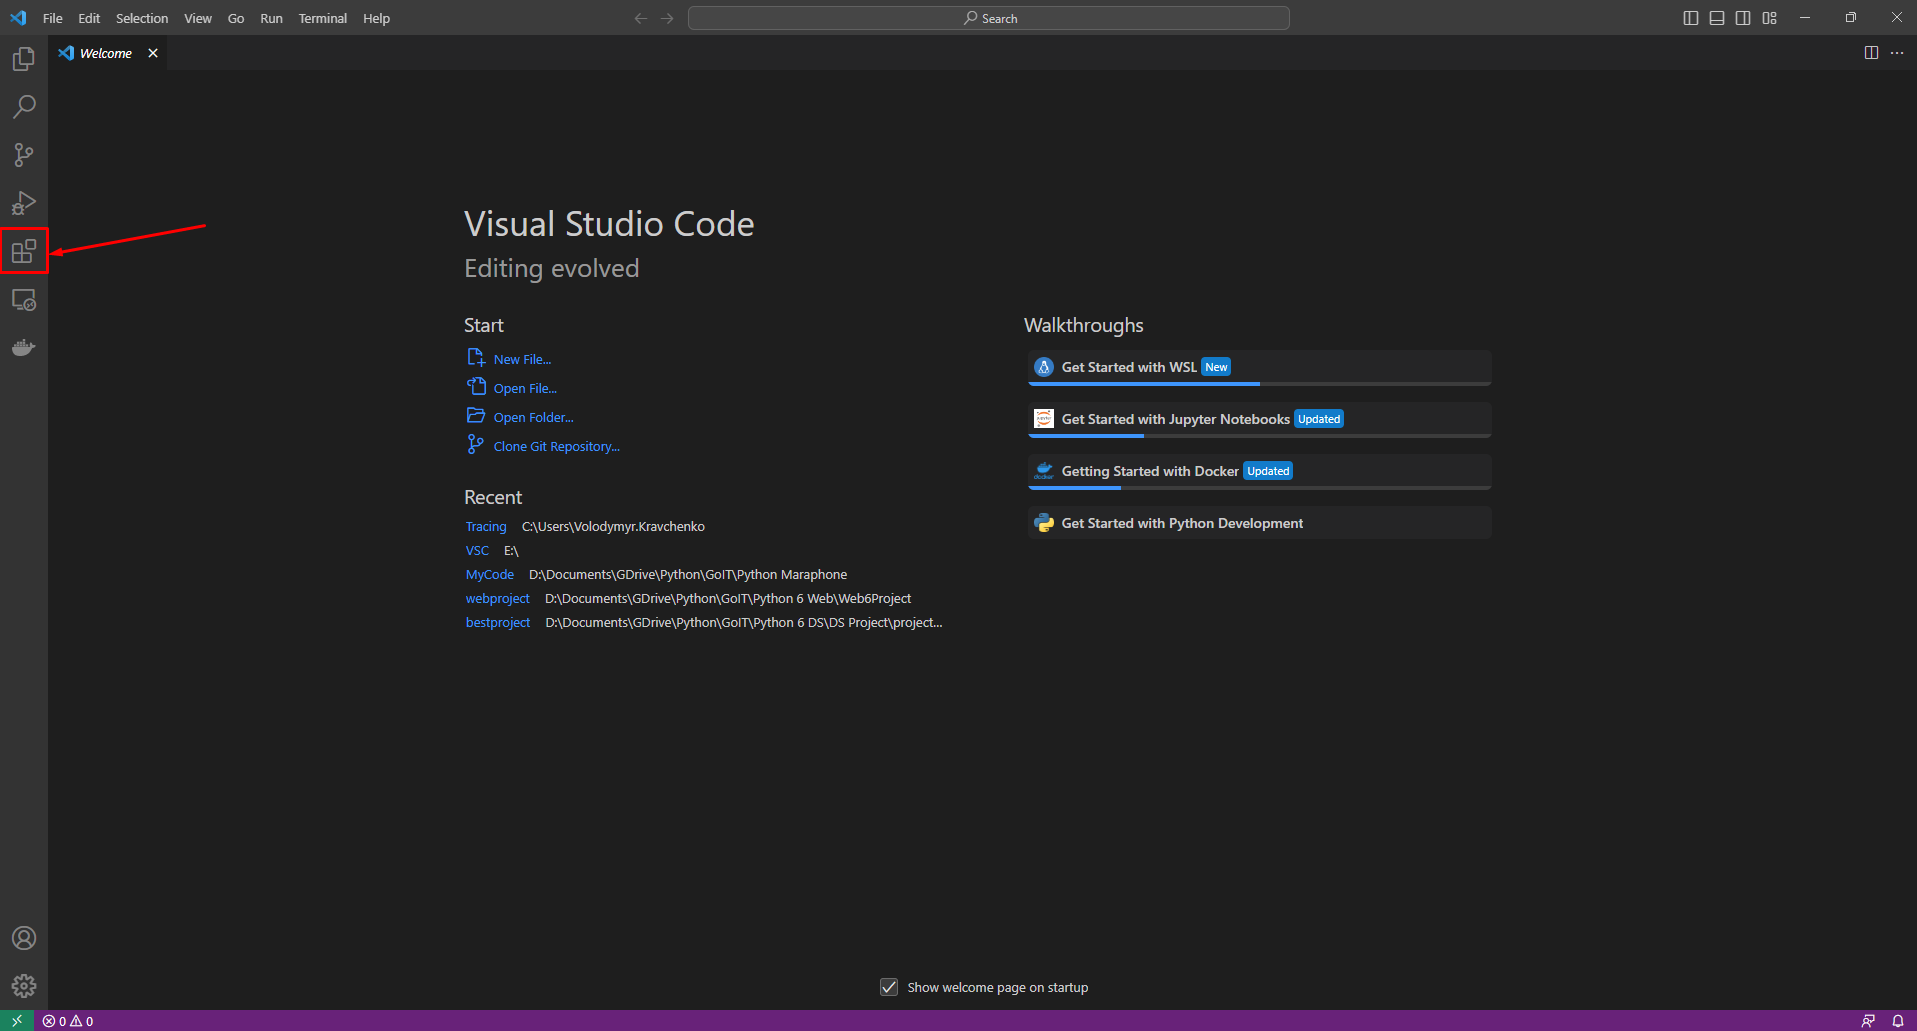Click the VS Code logo in title bar
1917x1031 pixels.
click(x=18, y=18)
